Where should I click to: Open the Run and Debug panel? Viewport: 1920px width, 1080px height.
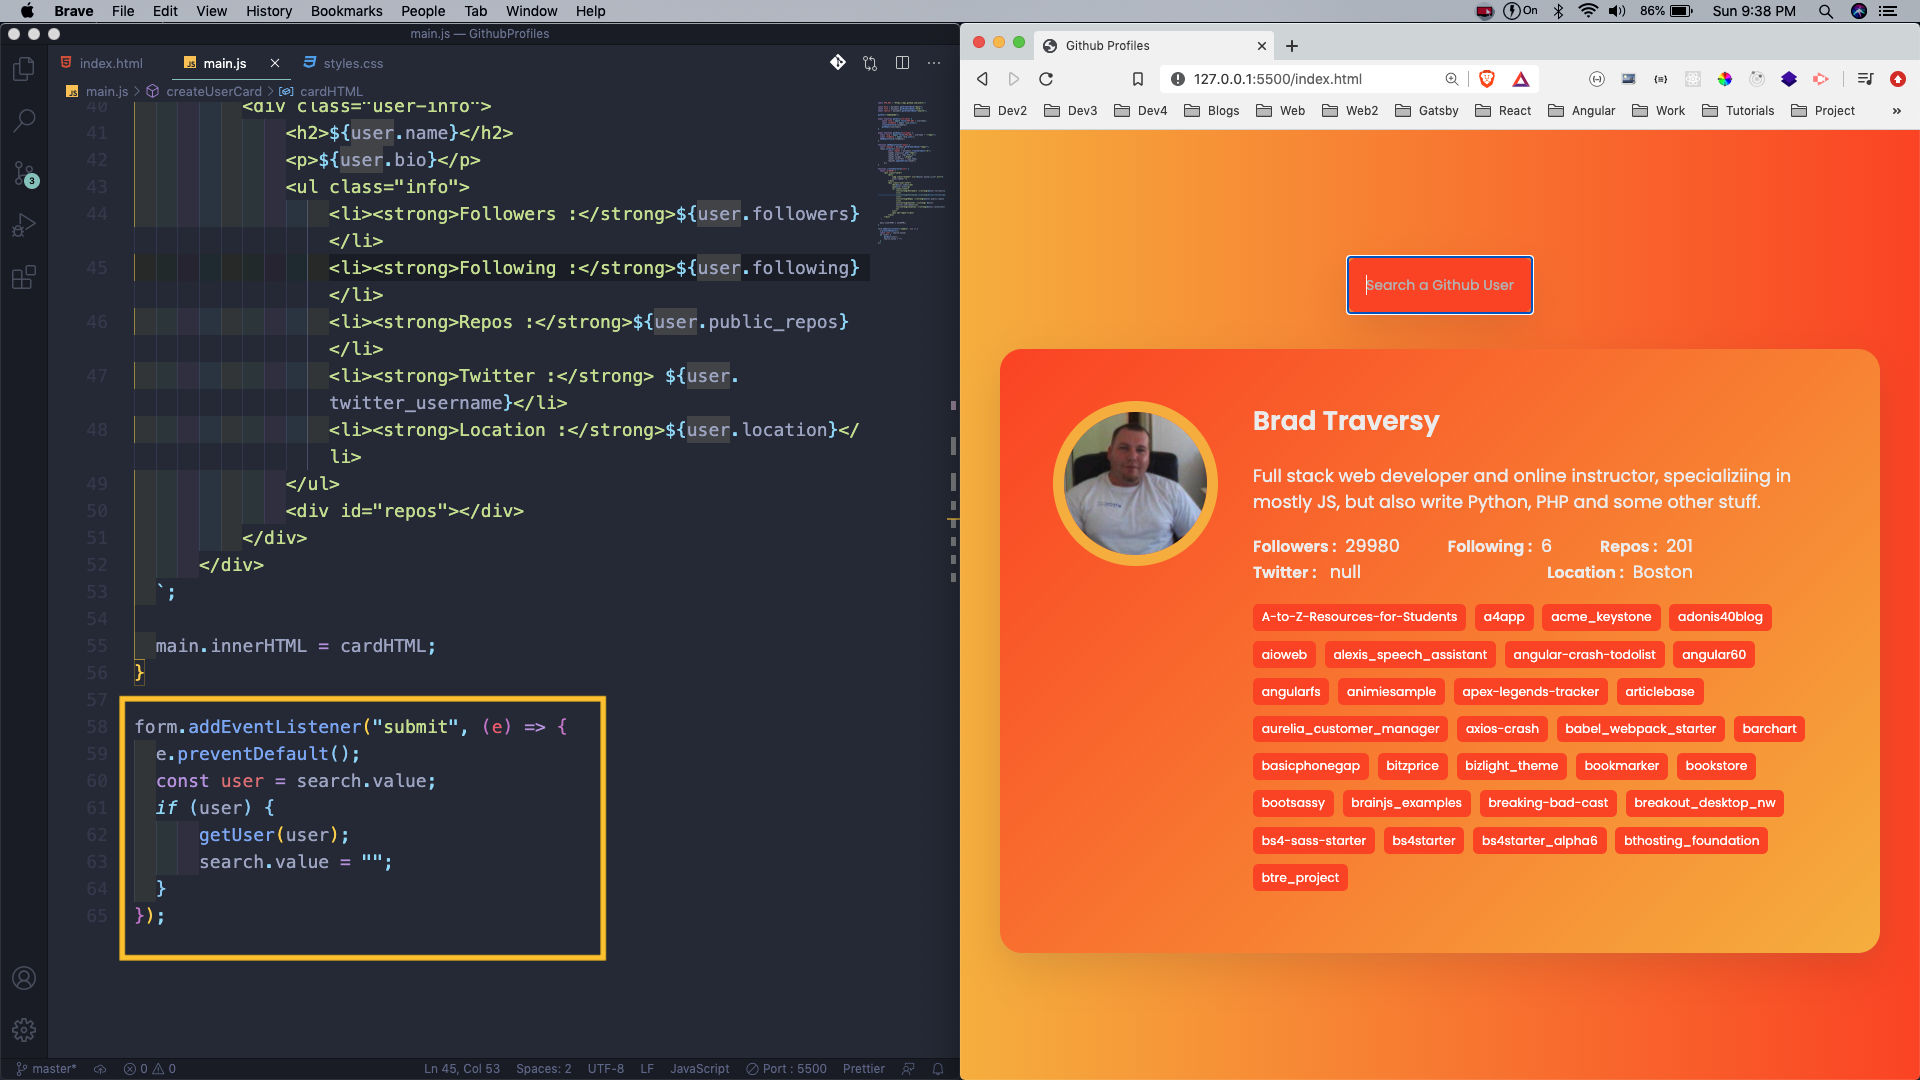pos(24,226)
